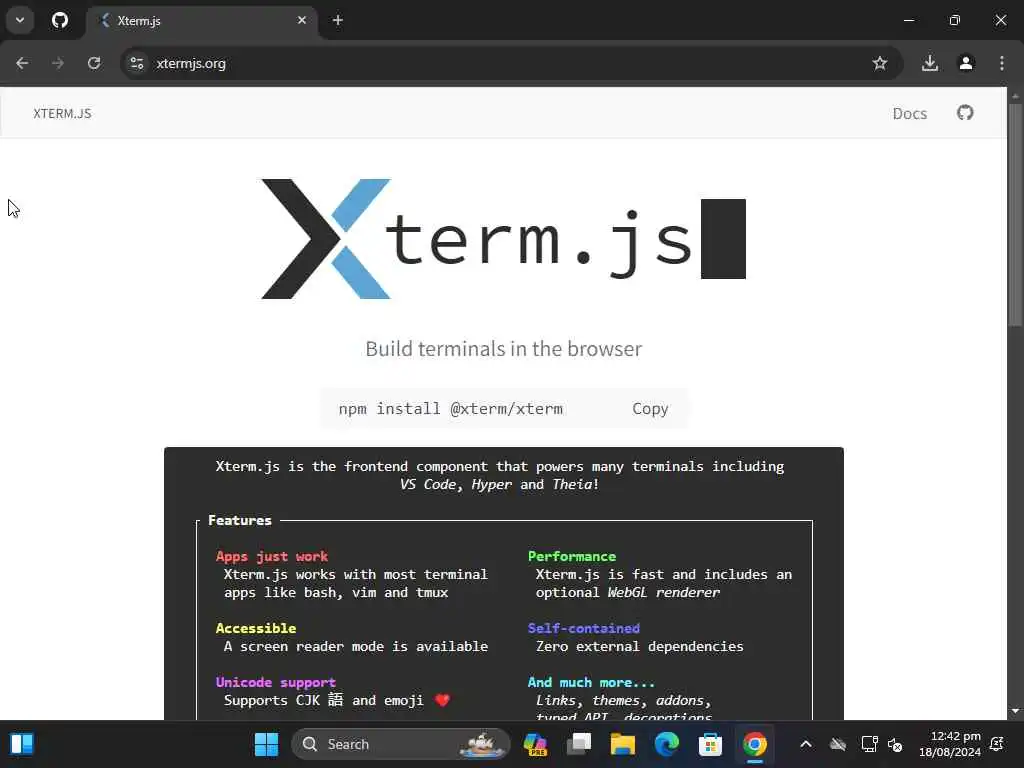Click 'Hyper' in the terminal text

(491, 485)
